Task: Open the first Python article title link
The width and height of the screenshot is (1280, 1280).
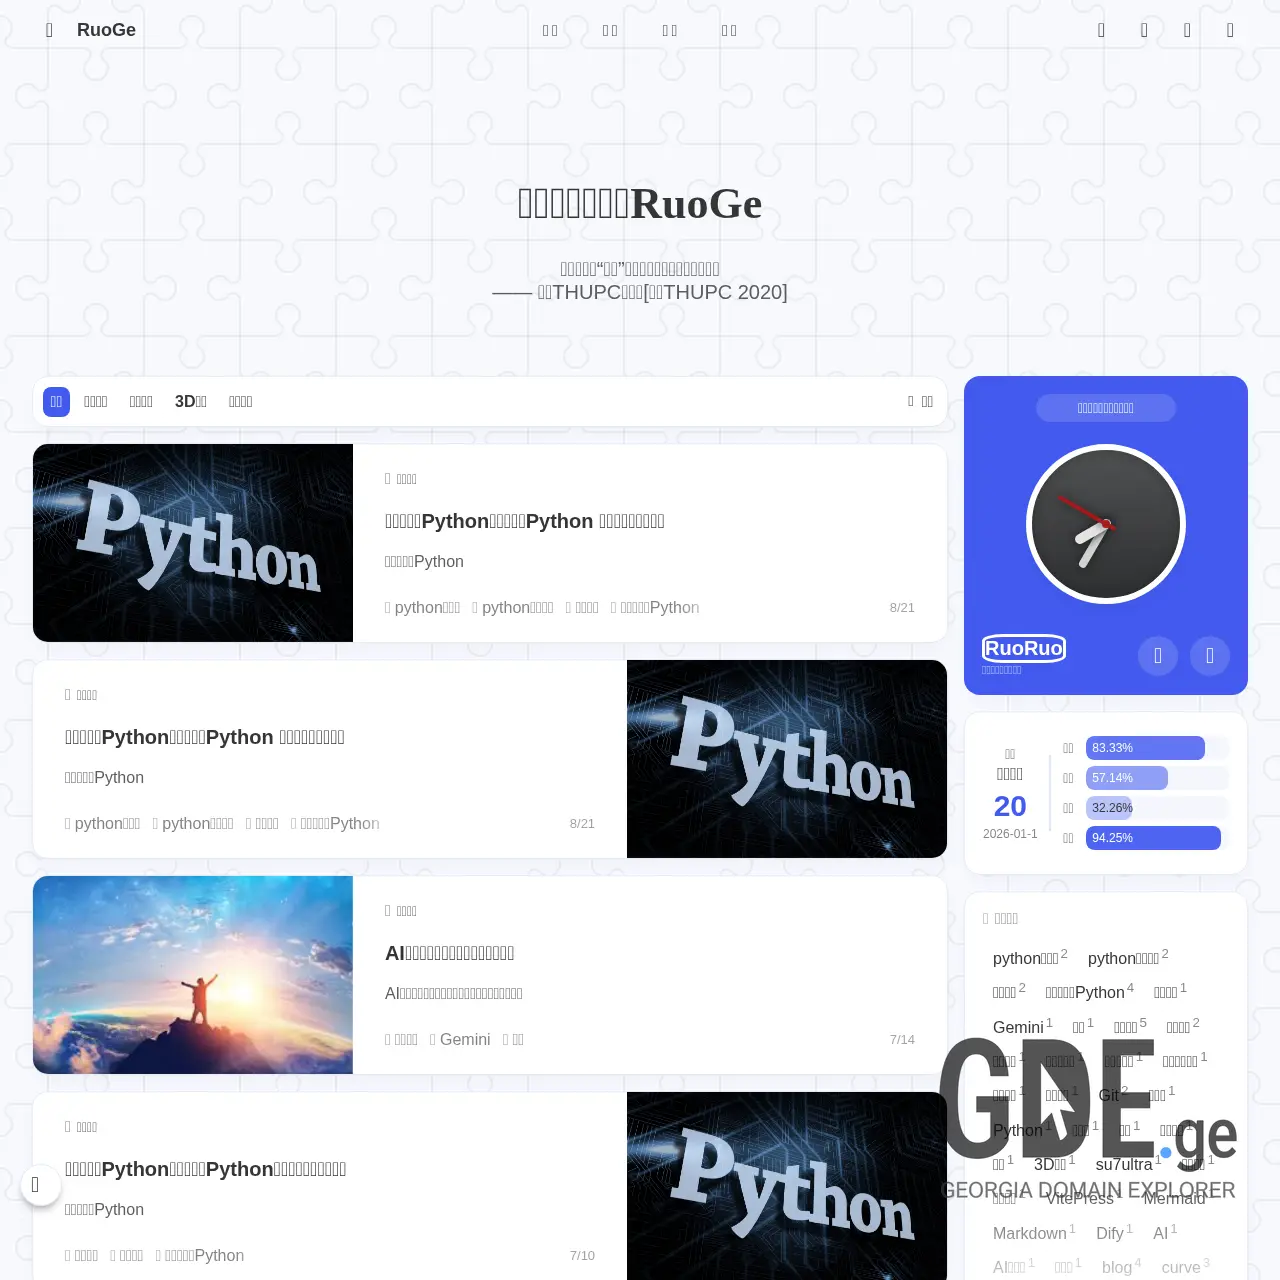Action: coord(525,521)
